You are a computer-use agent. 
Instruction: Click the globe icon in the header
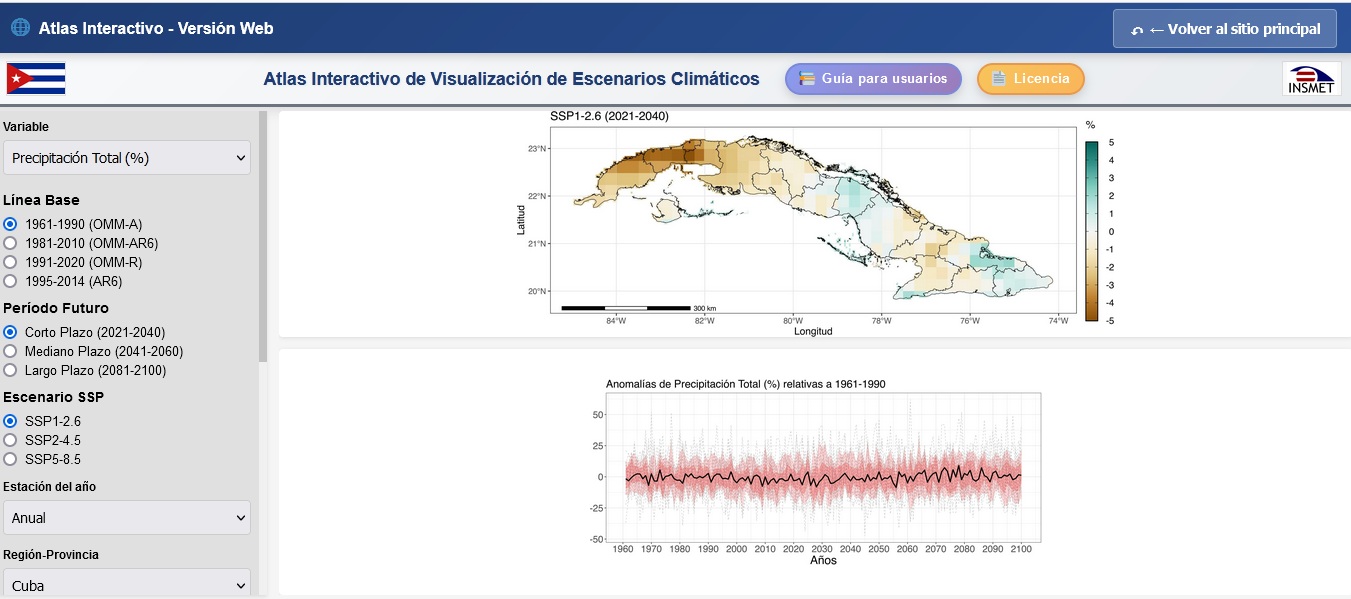tap(20, 27)
